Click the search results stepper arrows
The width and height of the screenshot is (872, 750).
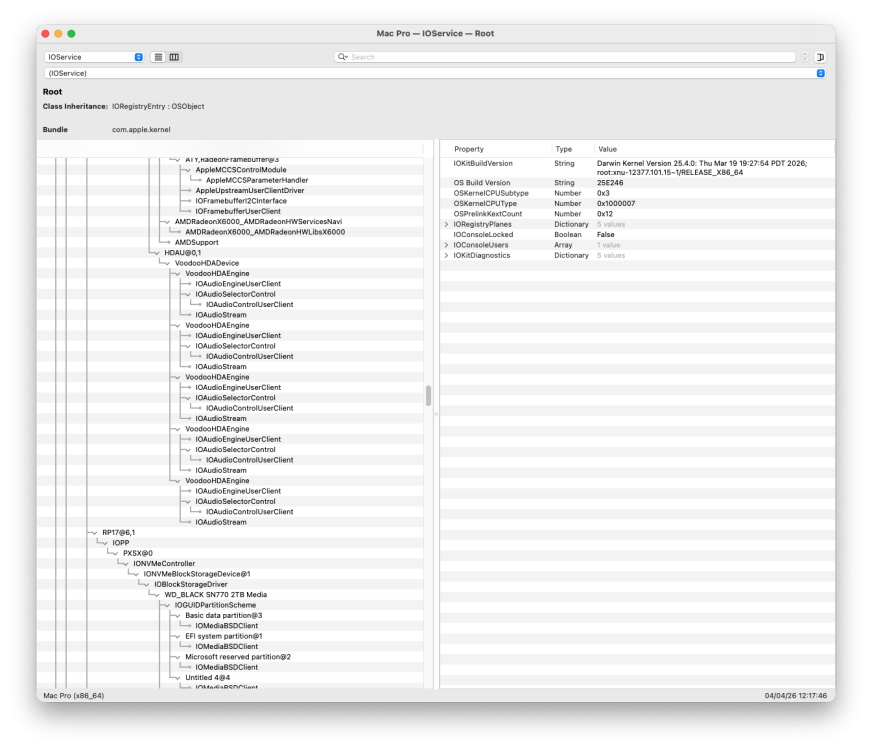click(804, 57)
